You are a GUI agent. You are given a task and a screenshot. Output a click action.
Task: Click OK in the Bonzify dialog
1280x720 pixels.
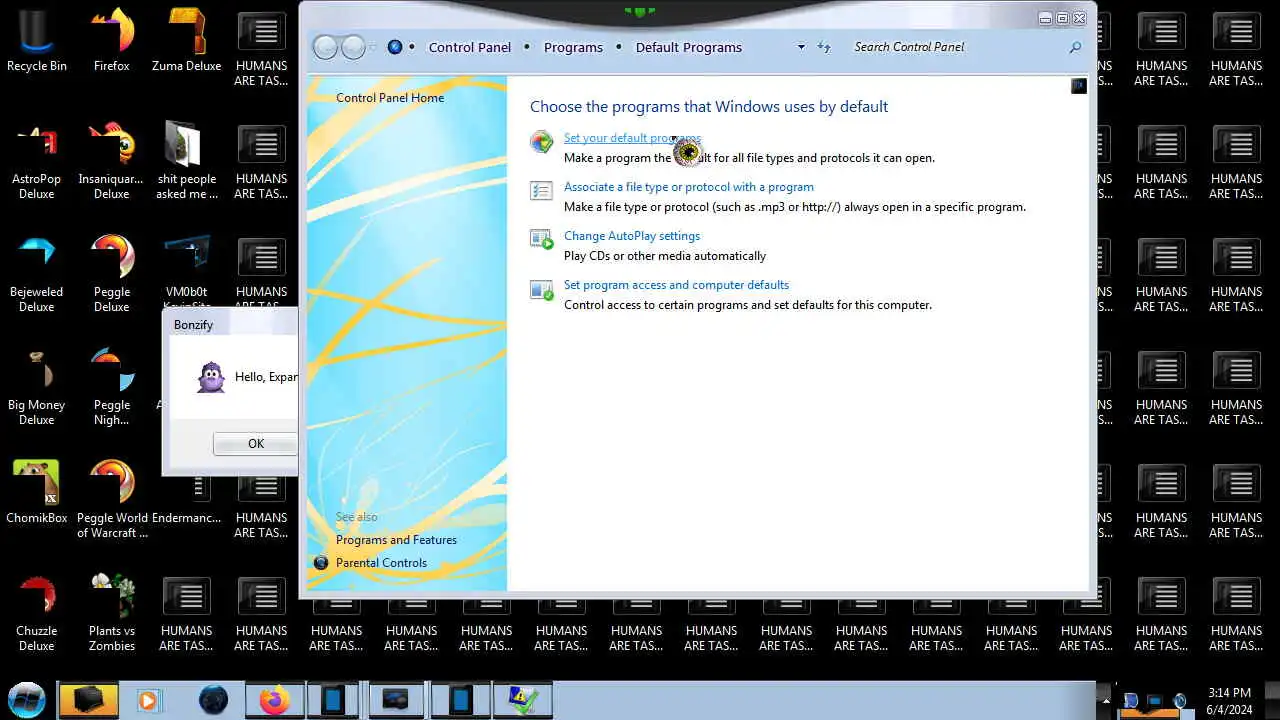click(255, 444)
